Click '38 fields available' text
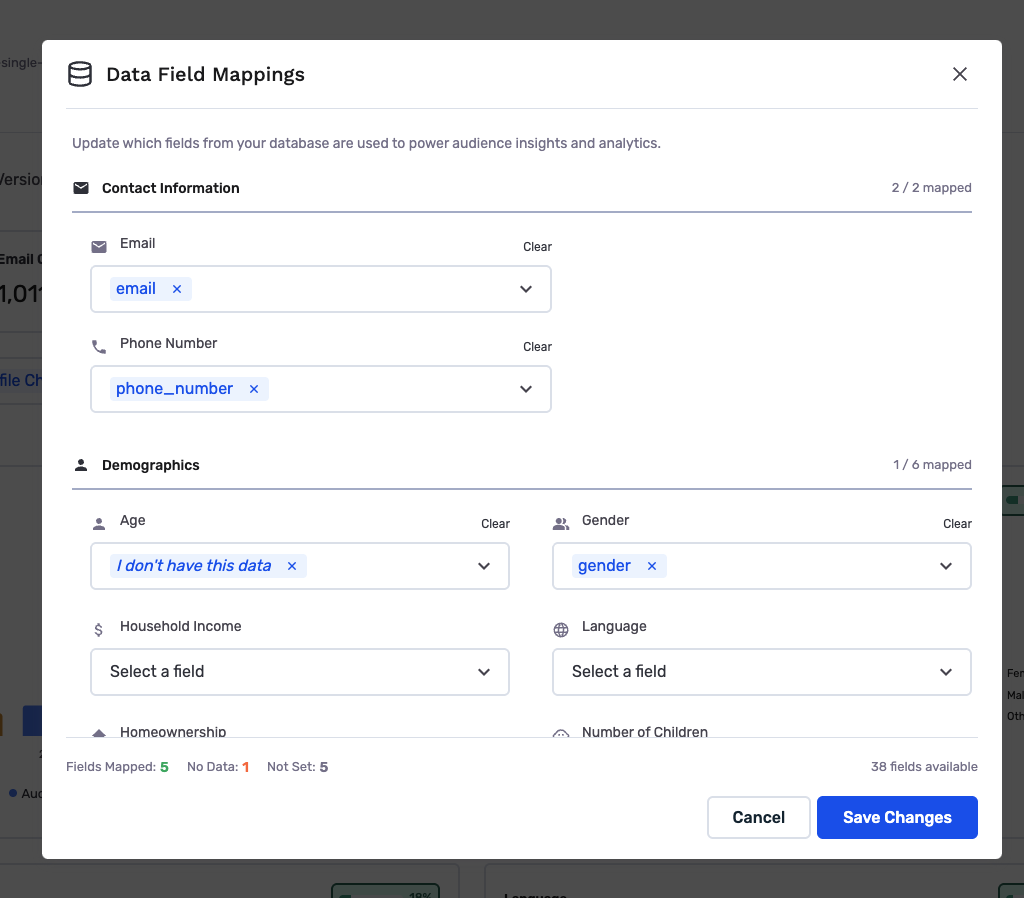1024x898 pixels. [923, 767]
